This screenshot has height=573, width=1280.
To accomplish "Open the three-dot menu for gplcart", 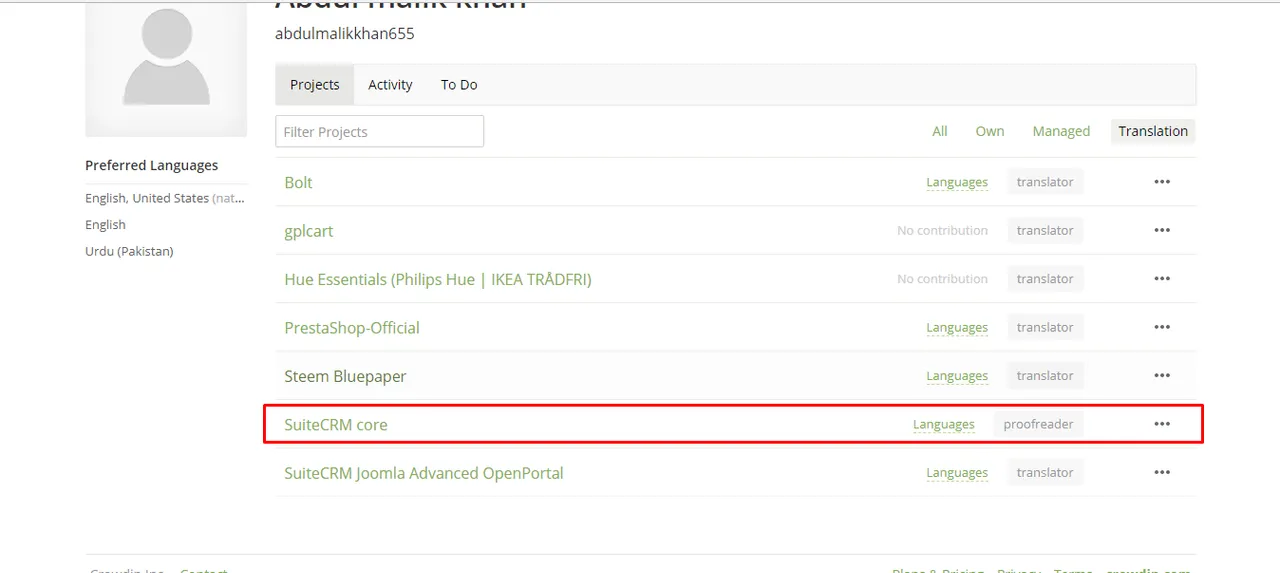I will point(1162,230).
